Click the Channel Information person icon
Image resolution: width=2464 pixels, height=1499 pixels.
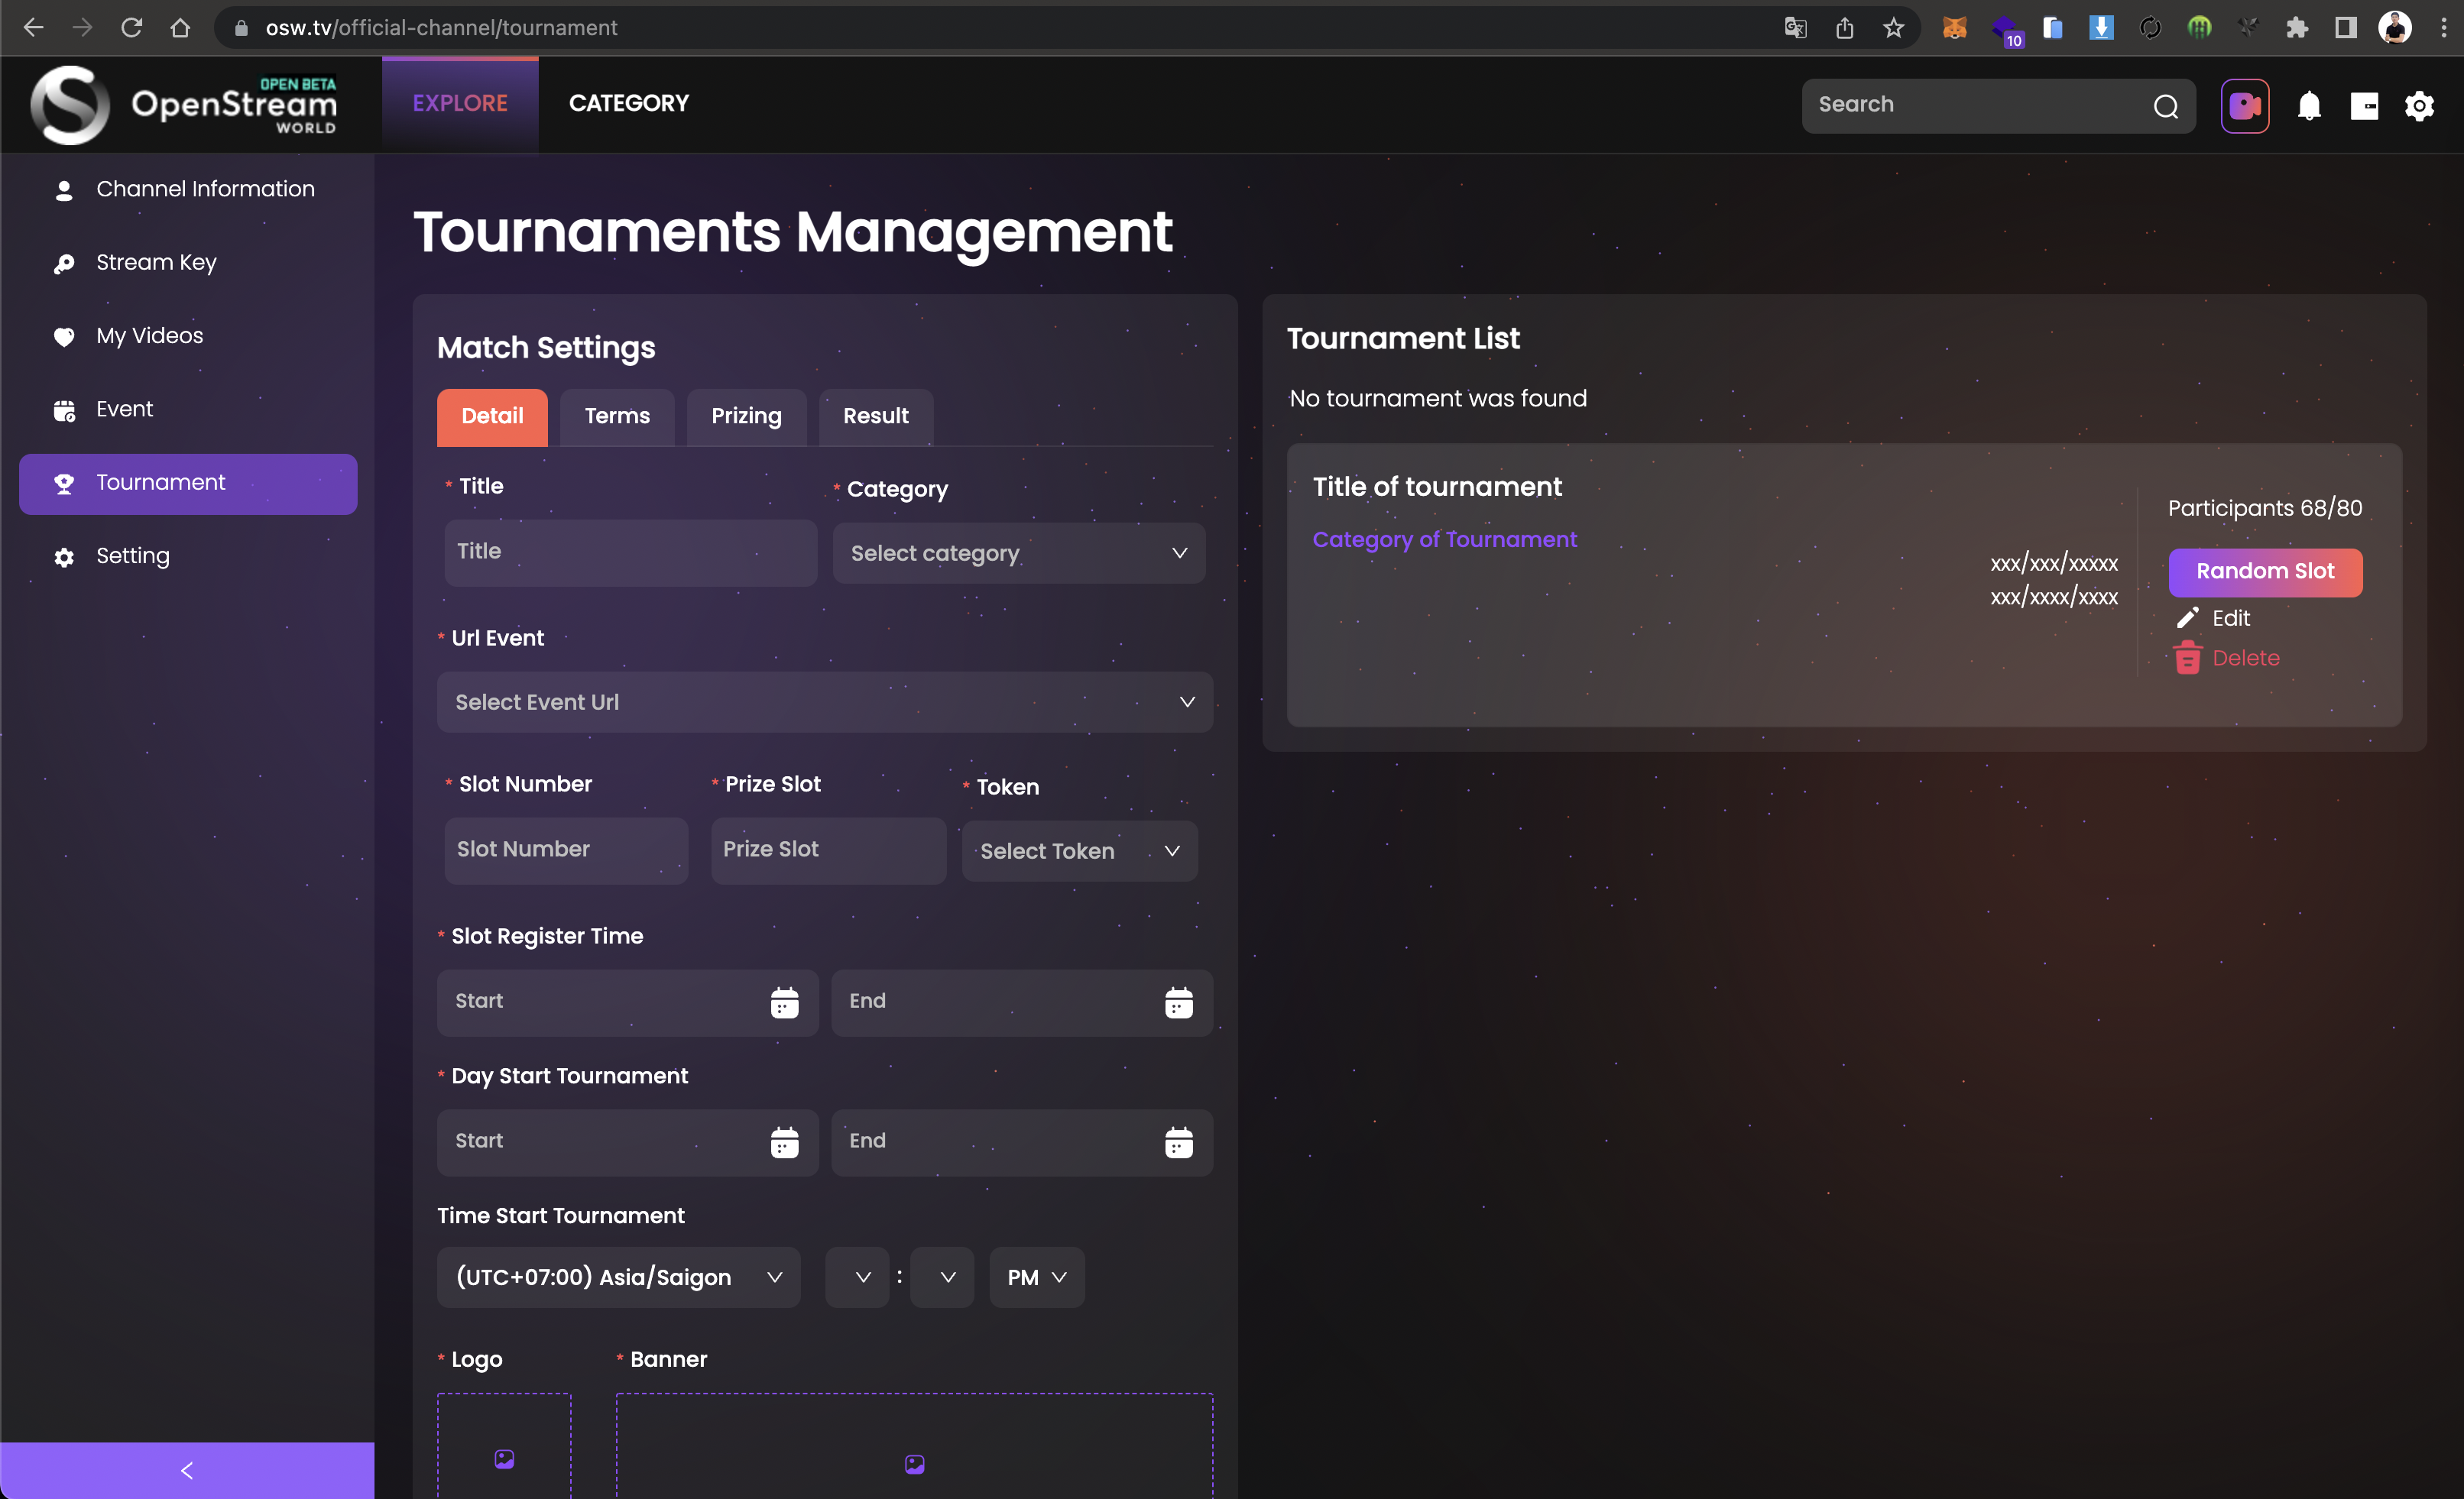click(64, 190)
